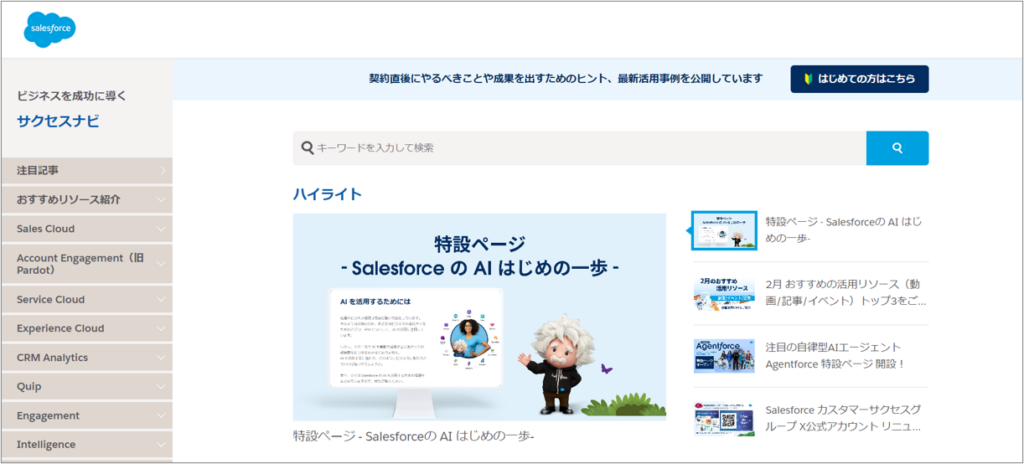The image size is (1024, 464).
Task: Click the はじめての方はこちら button
Action: 859,79
